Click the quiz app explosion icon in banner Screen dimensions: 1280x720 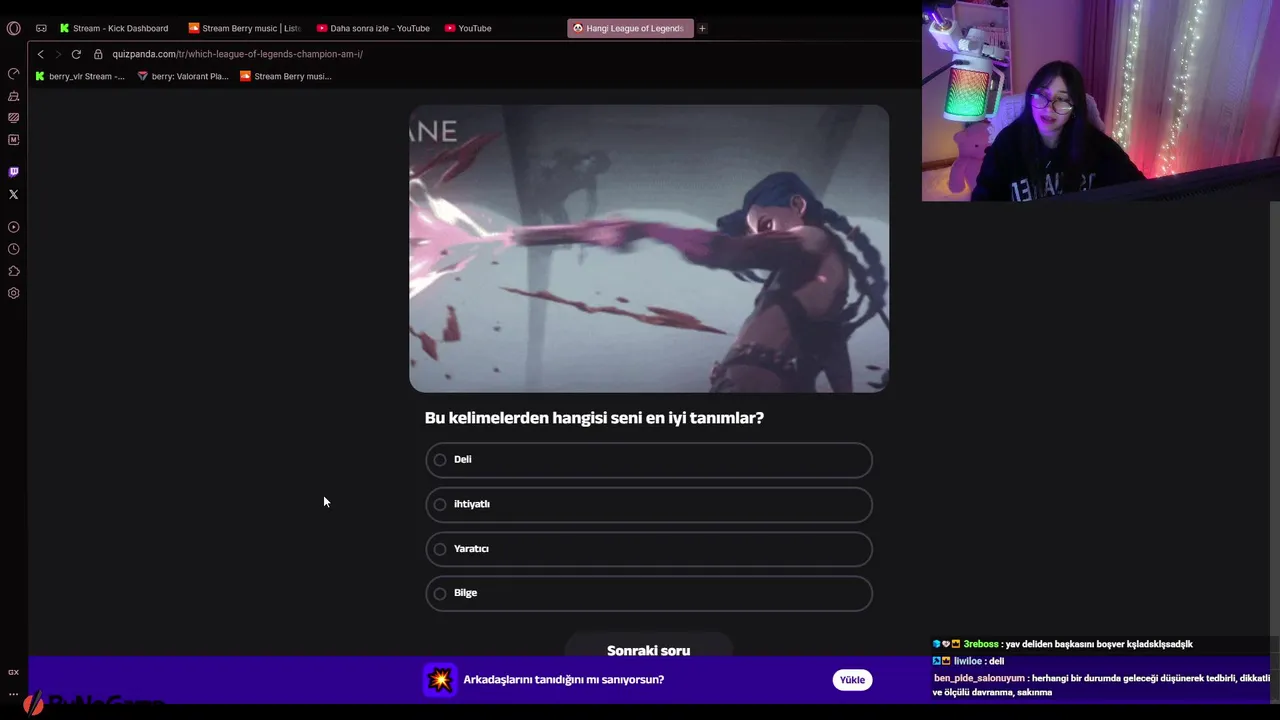440,680
